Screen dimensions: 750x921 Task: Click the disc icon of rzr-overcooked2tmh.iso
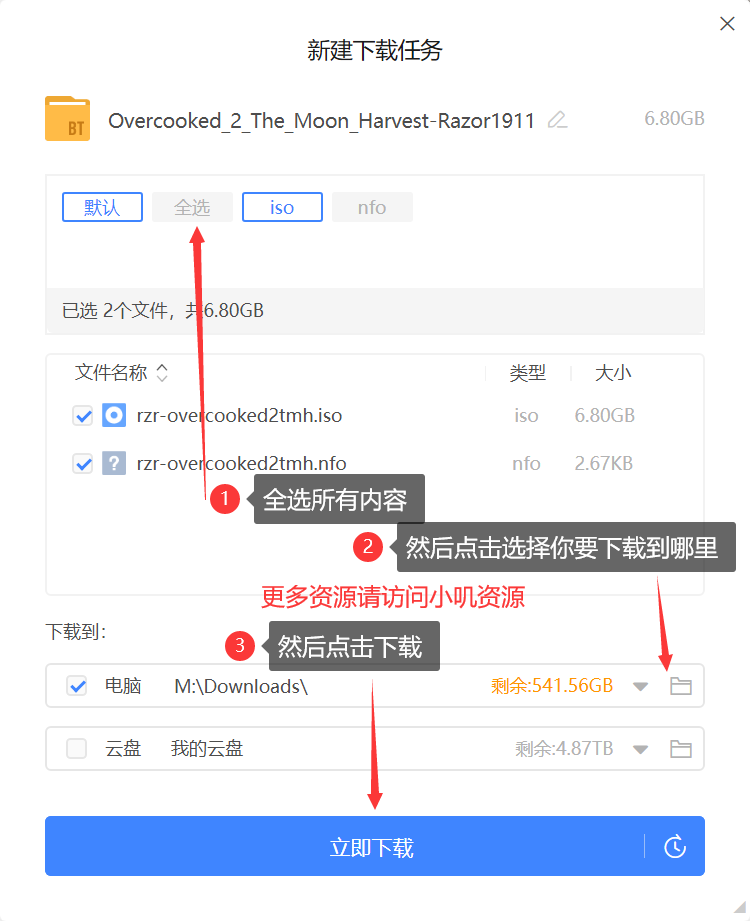pyautogui.click(x=114, y=415)
